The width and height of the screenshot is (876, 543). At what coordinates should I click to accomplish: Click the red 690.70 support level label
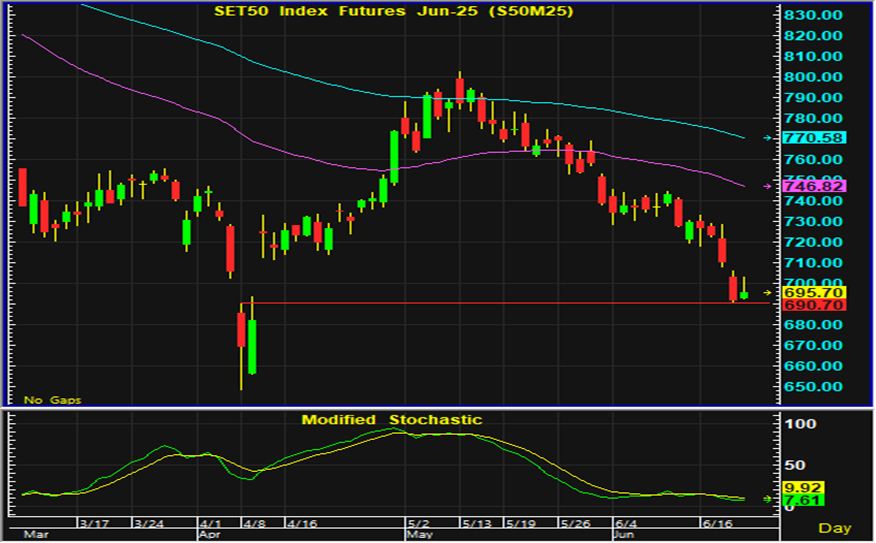814,305
